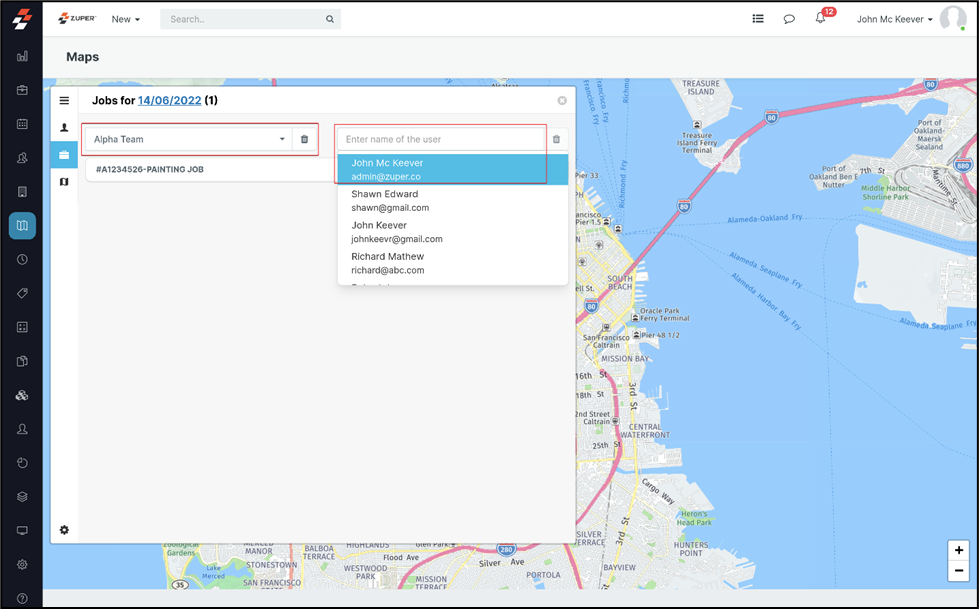Viewport: 979px width, 609px height.
Task: Switch to the map layers tab in panel
Action: 64,182
